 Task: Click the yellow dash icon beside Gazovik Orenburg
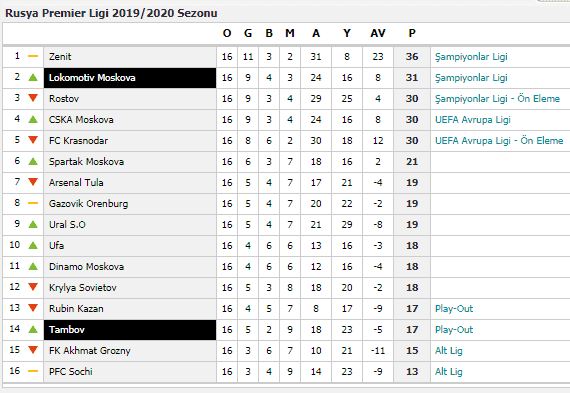[x=33, y=203]
